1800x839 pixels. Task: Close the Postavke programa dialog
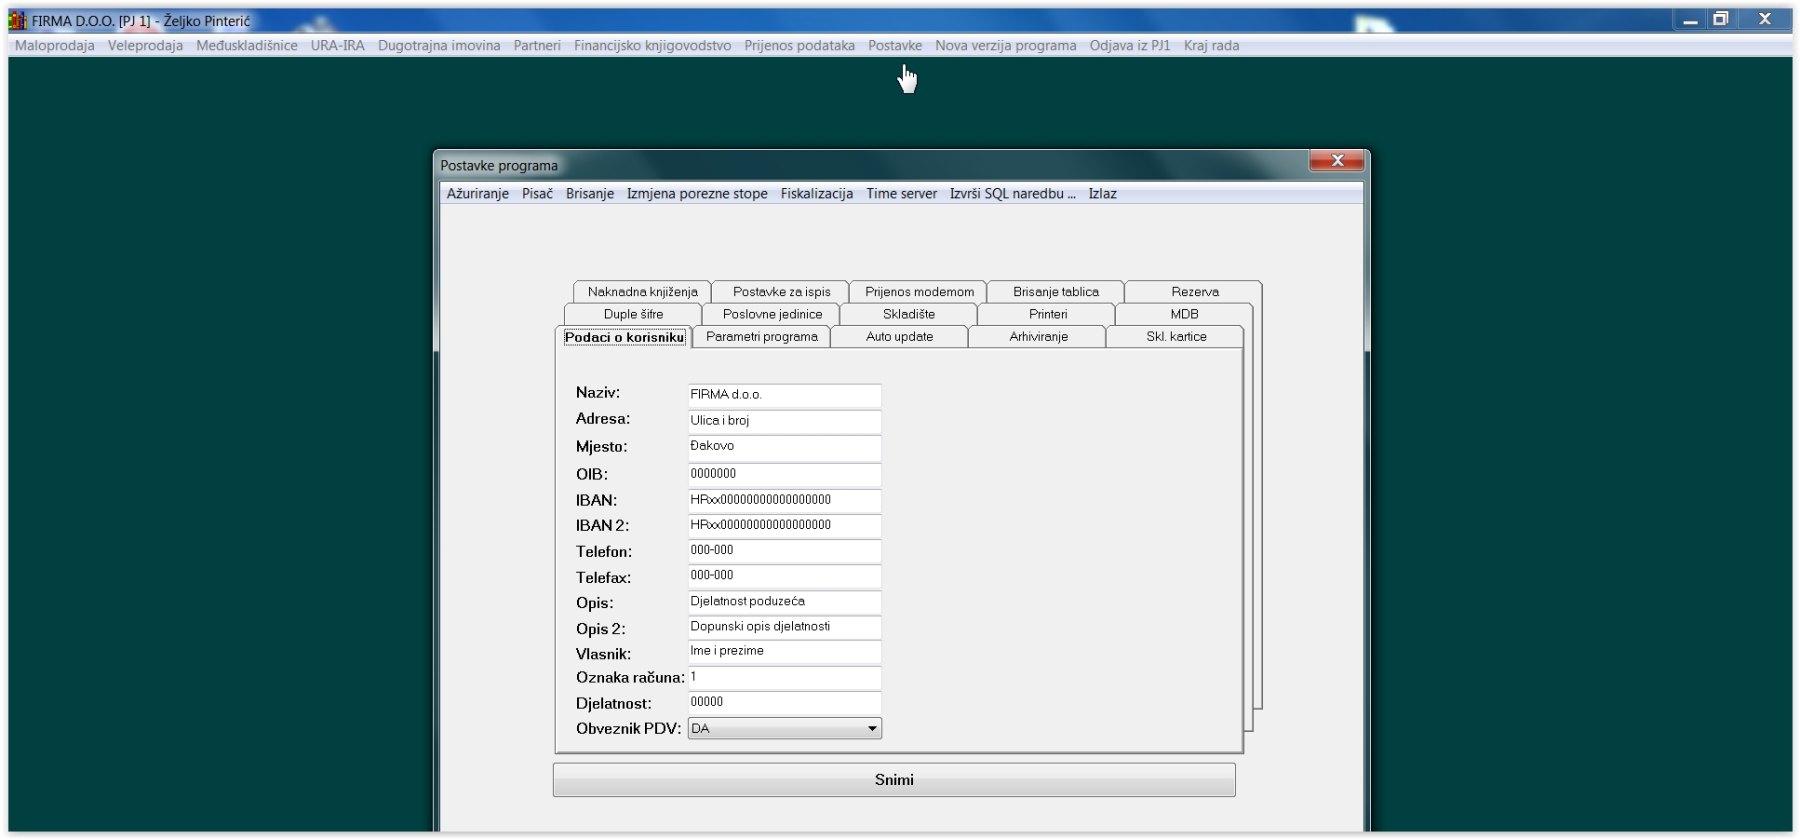click(1337, 161)
